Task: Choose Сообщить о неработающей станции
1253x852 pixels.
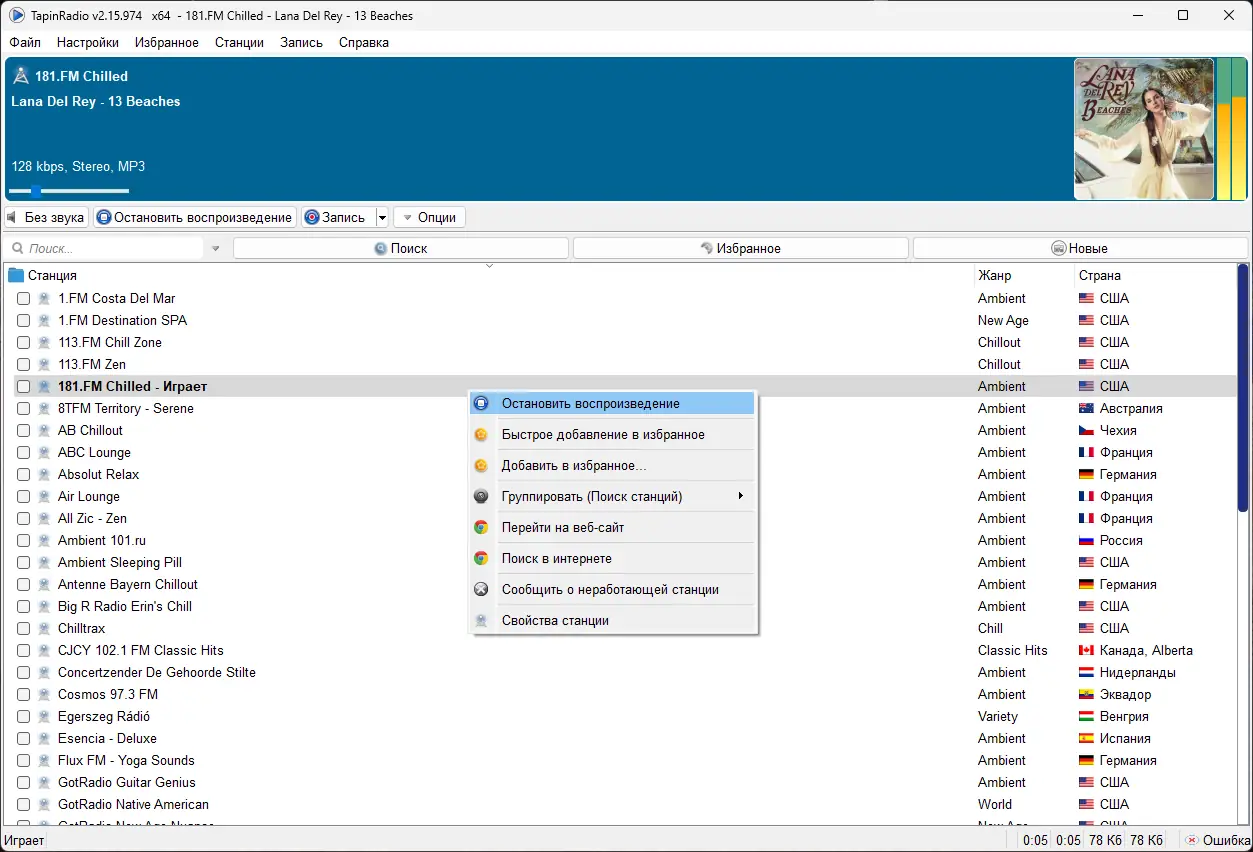Action: (x=612, y=589)
